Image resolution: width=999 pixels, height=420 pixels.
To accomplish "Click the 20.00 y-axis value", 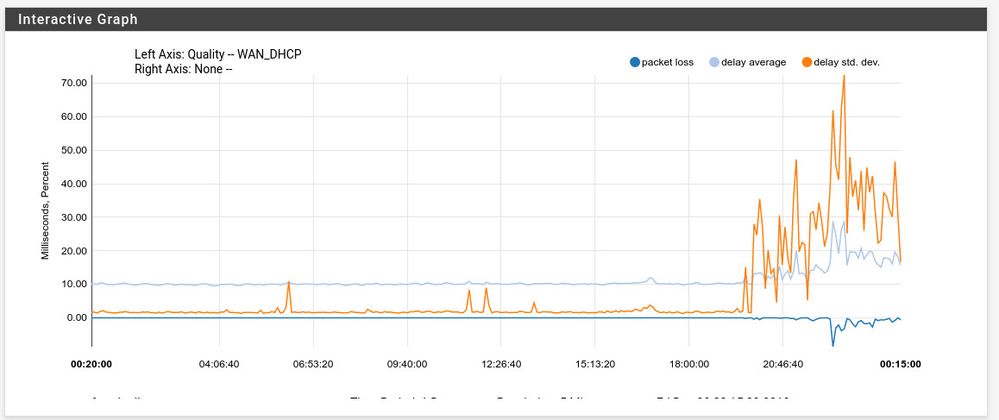I will point(73,250).
